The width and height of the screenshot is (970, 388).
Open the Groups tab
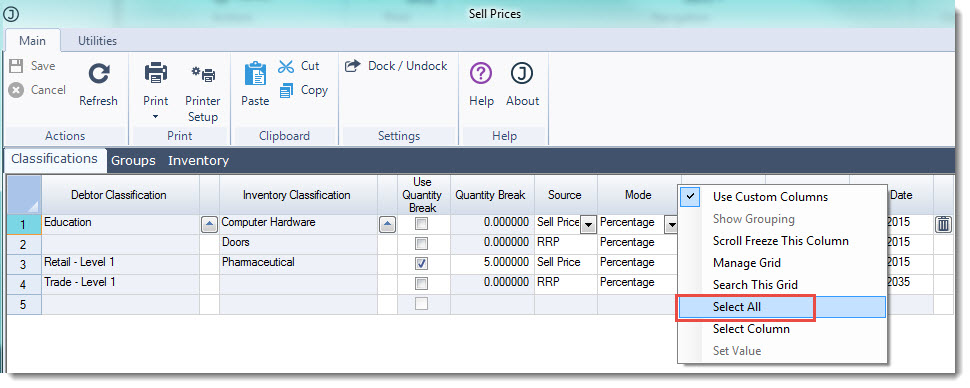coord(133,161)
